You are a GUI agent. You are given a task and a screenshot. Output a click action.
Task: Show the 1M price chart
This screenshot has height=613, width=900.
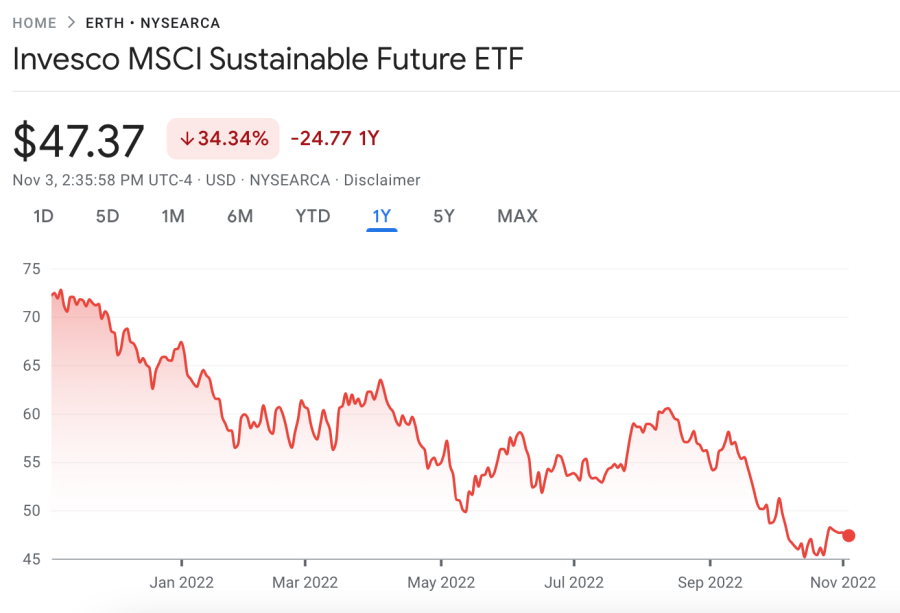pos(173,216)
